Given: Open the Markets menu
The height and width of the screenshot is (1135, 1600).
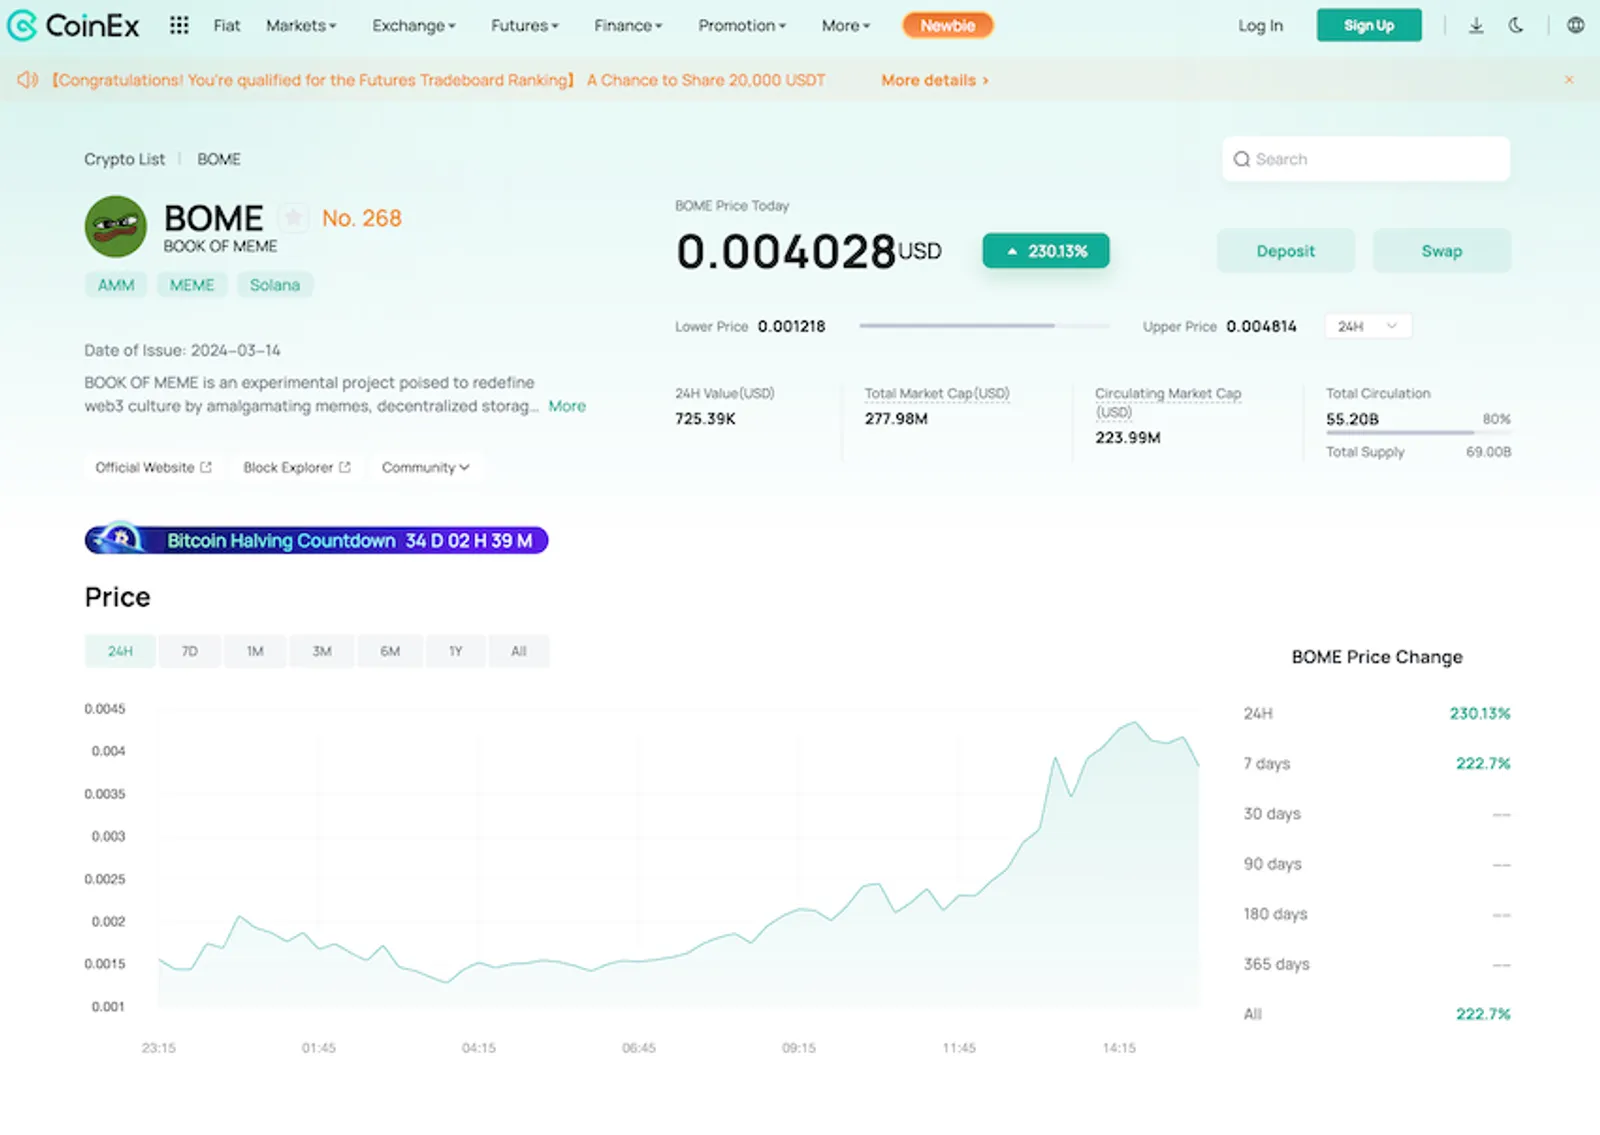Looking at the screenshot, I should tap(301, 26).
